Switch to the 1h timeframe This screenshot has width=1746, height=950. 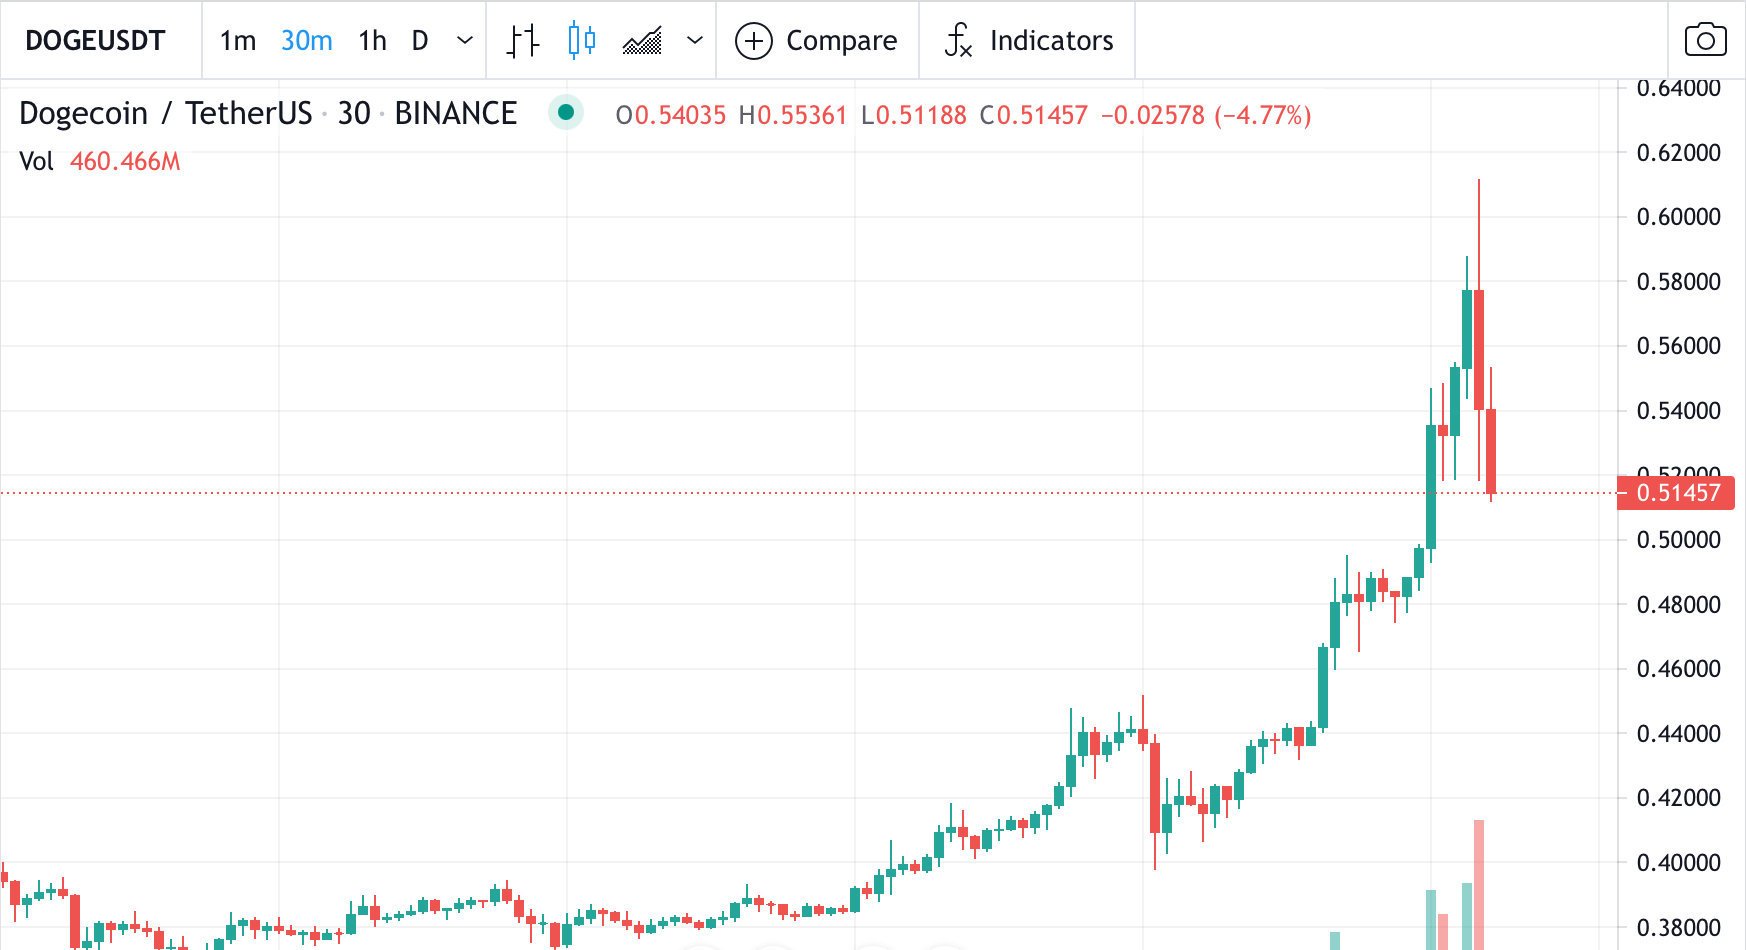pyautogui.click(x=372, y=41)
